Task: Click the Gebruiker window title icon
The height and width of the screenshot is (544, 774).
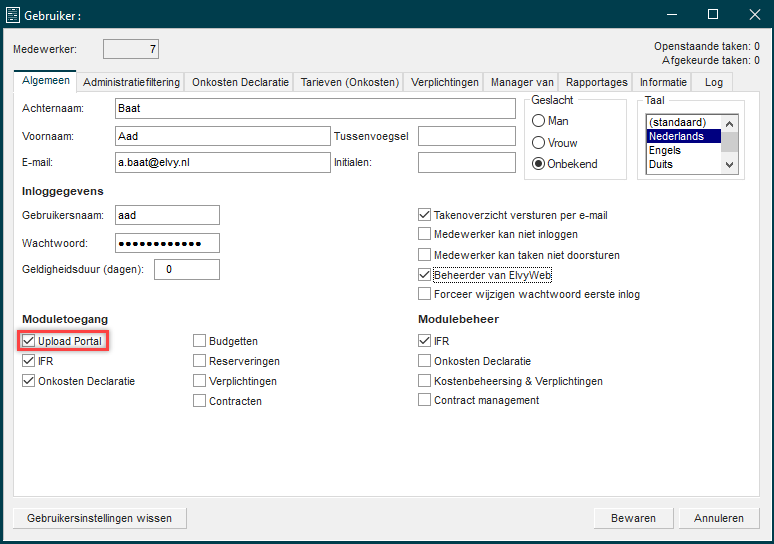Action: click(x=13, y=15)
